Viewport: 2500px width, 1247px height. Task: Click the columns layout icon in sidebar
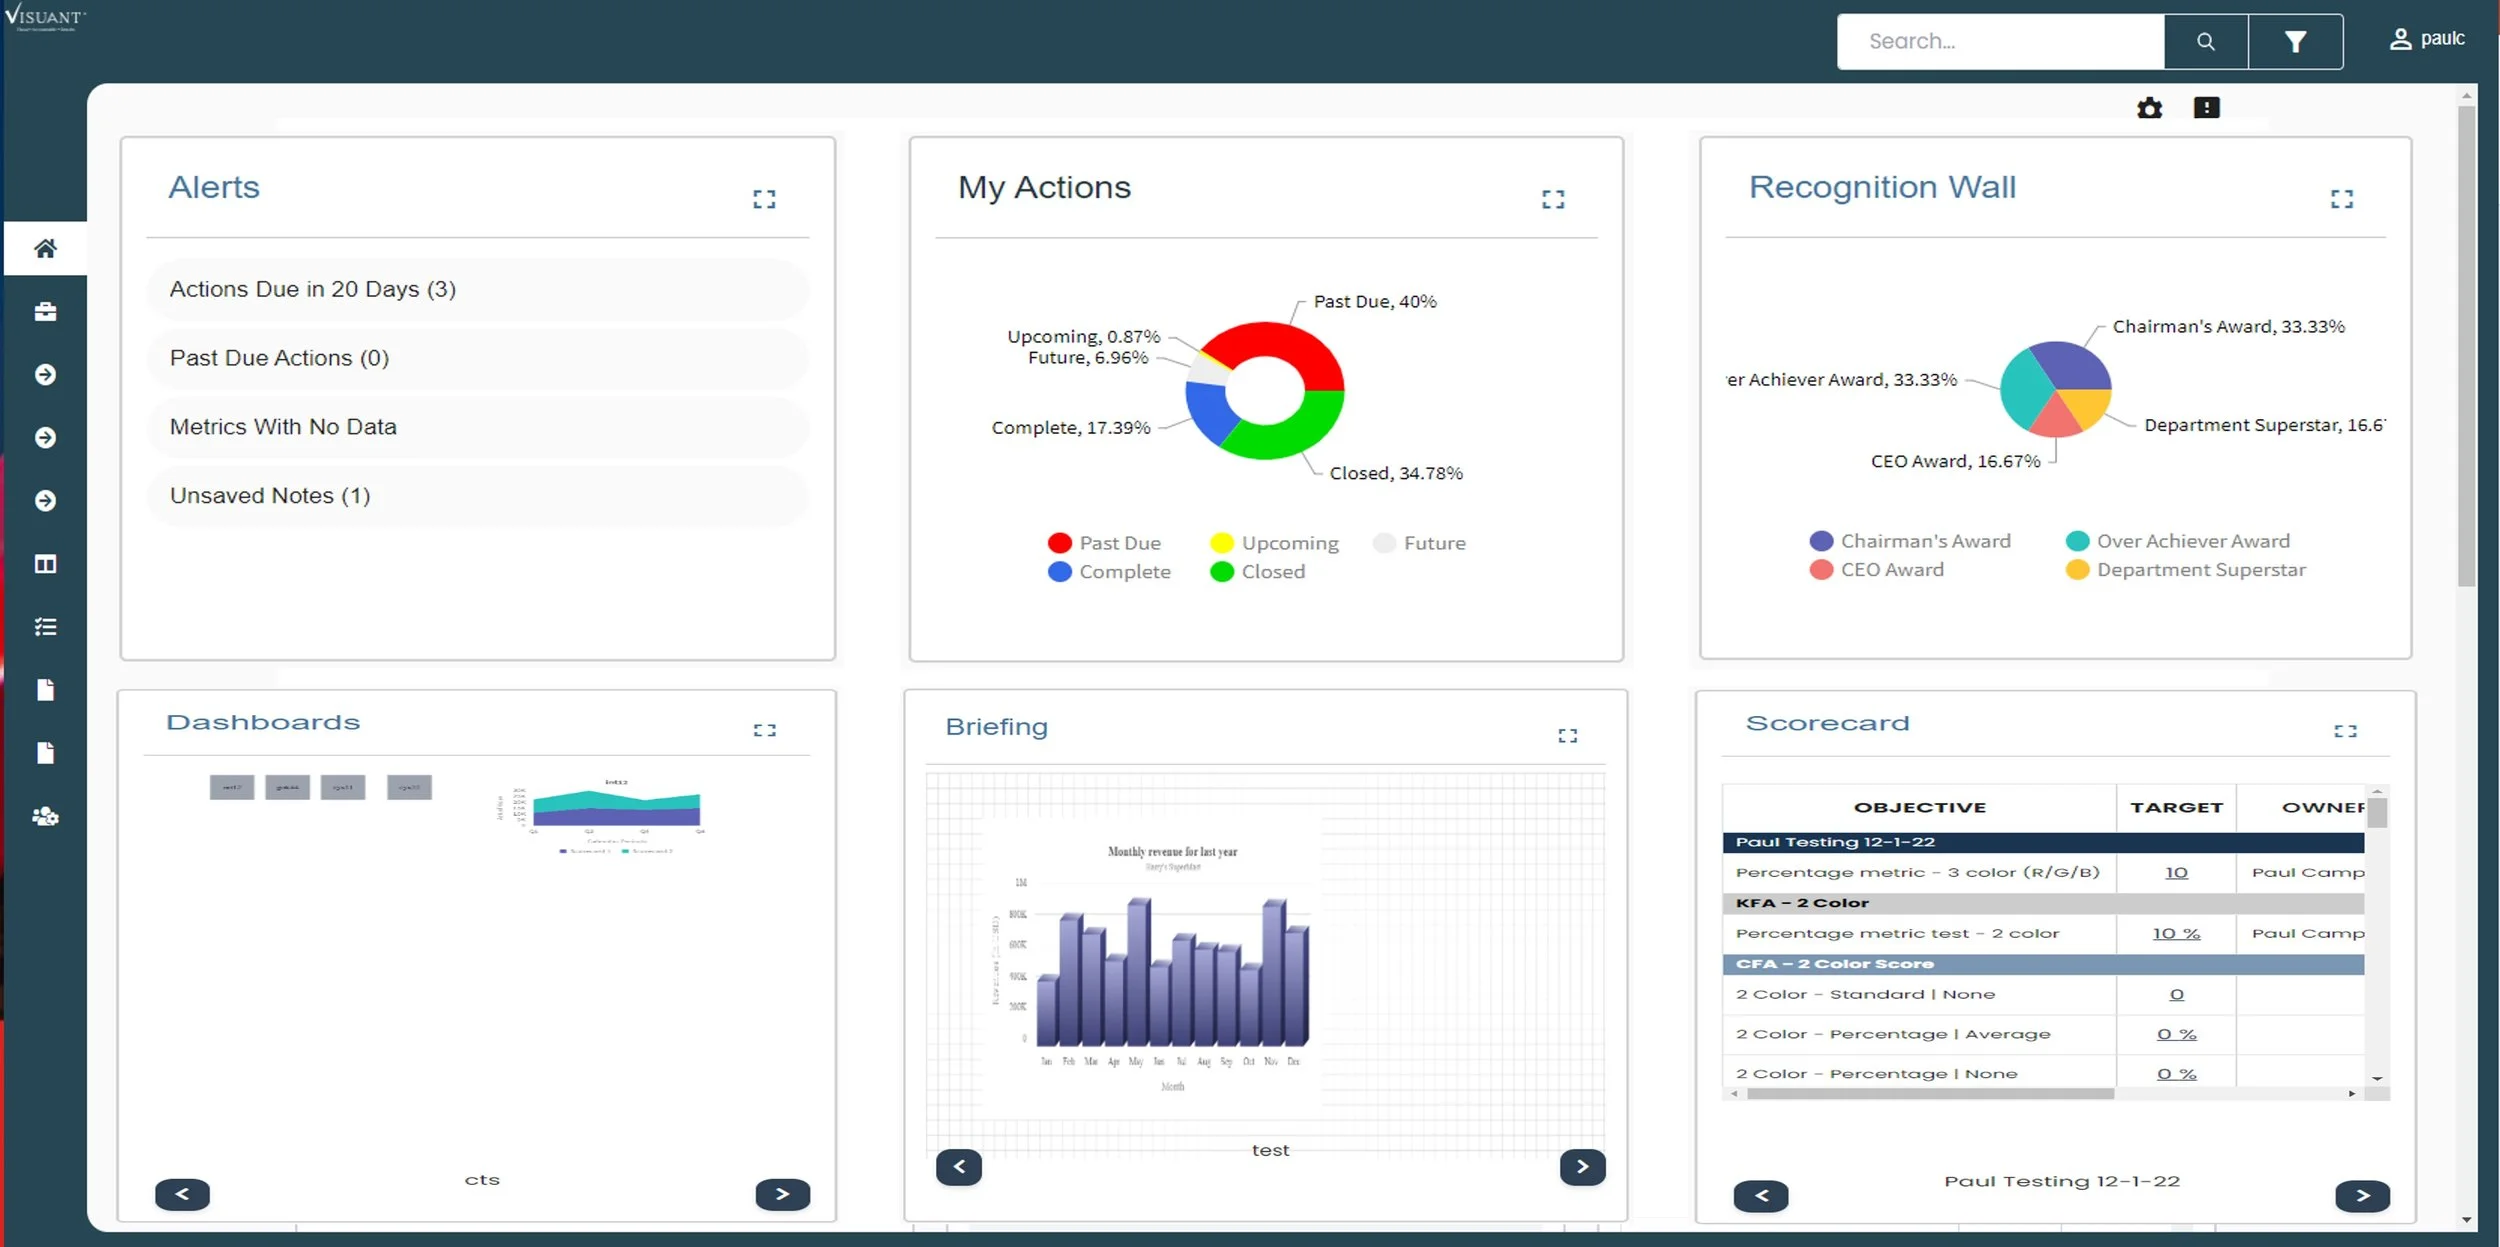point(45,564)
